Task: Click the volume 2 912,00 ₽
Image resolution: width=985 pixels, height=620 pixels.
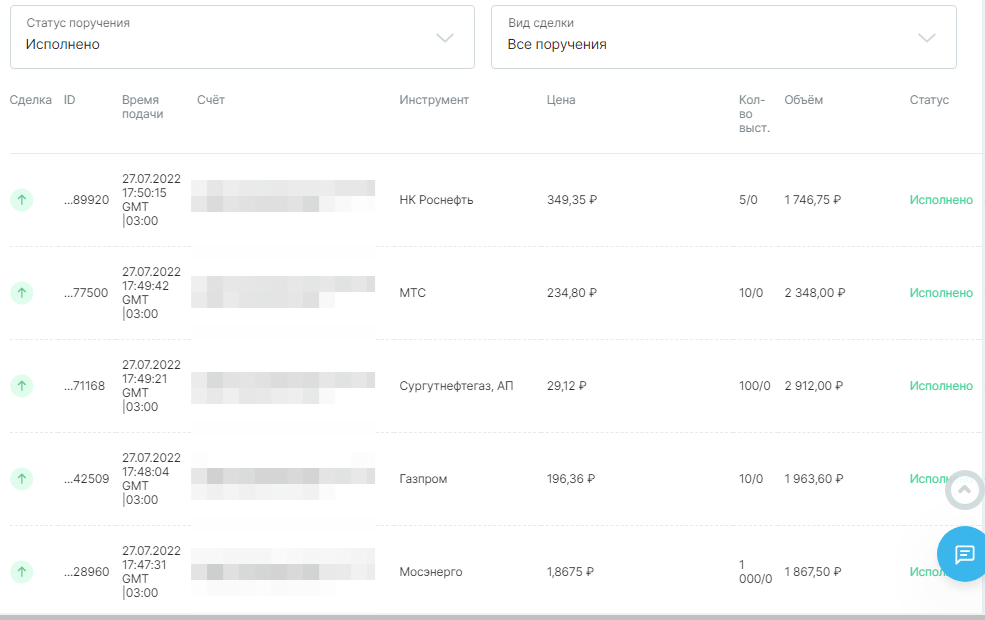Action: pyautogui.click(x=814, y=386)
